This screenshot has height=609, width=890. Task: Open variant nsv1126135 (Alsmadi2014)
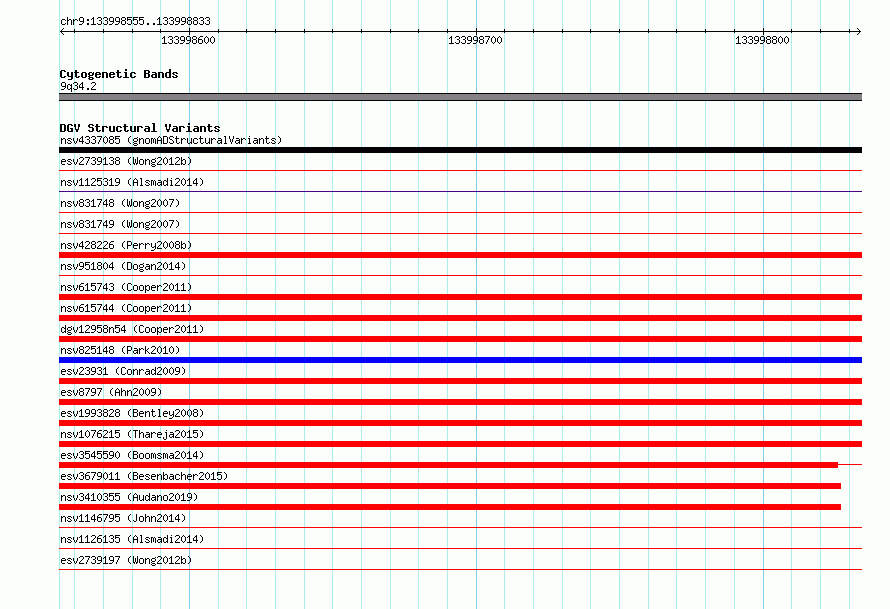(132, 539)
